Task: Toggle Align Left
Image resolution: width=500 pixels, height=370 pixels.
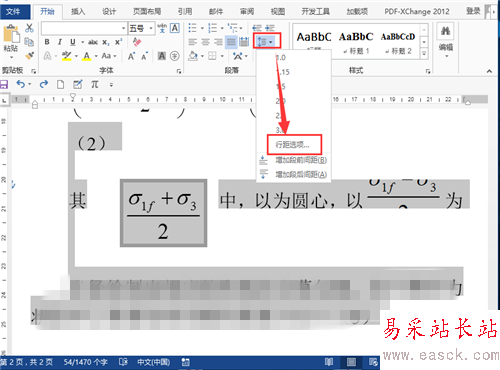Action: 193,42
